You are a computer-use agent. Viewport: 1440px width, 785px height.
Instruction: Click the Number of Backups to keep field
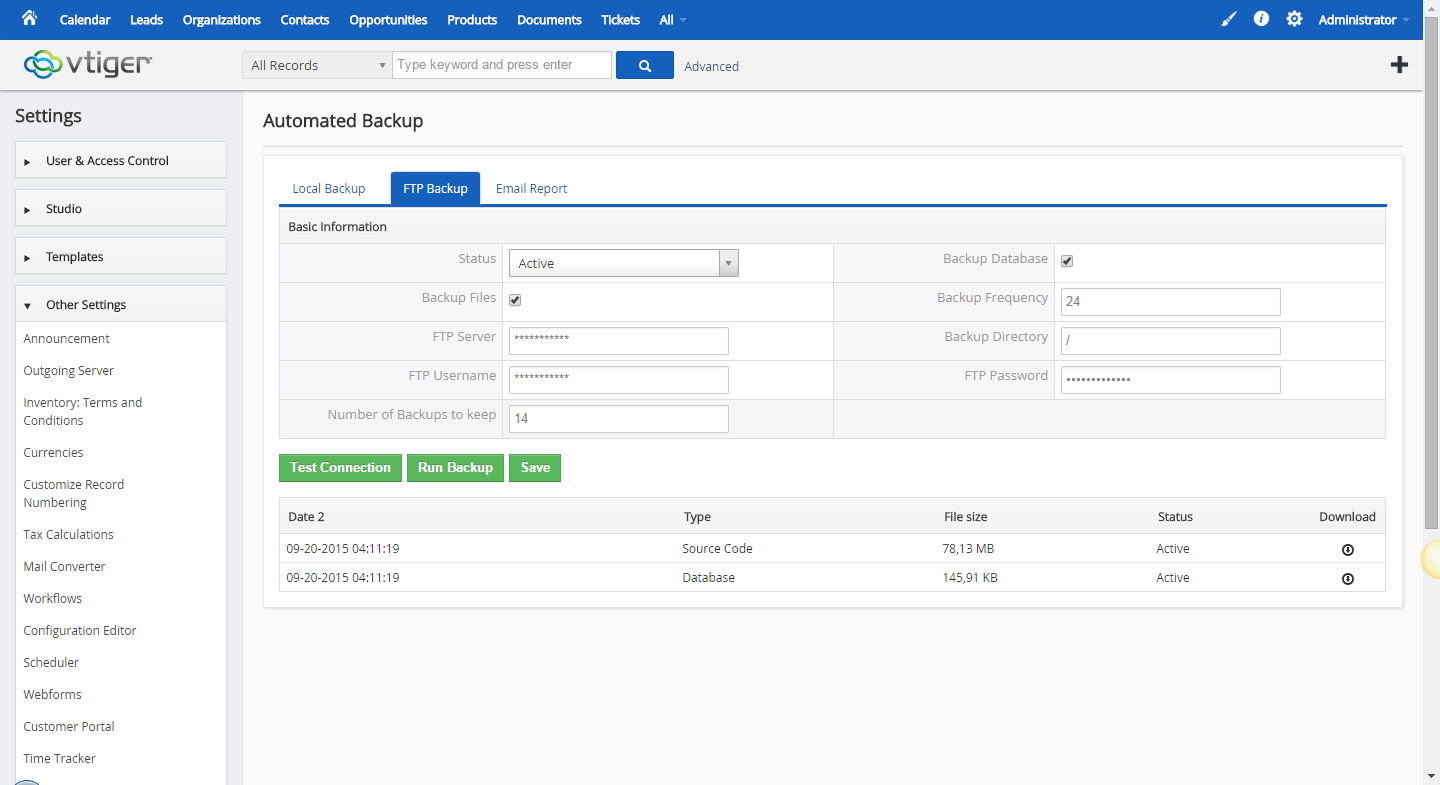click(x=619, y=419)
